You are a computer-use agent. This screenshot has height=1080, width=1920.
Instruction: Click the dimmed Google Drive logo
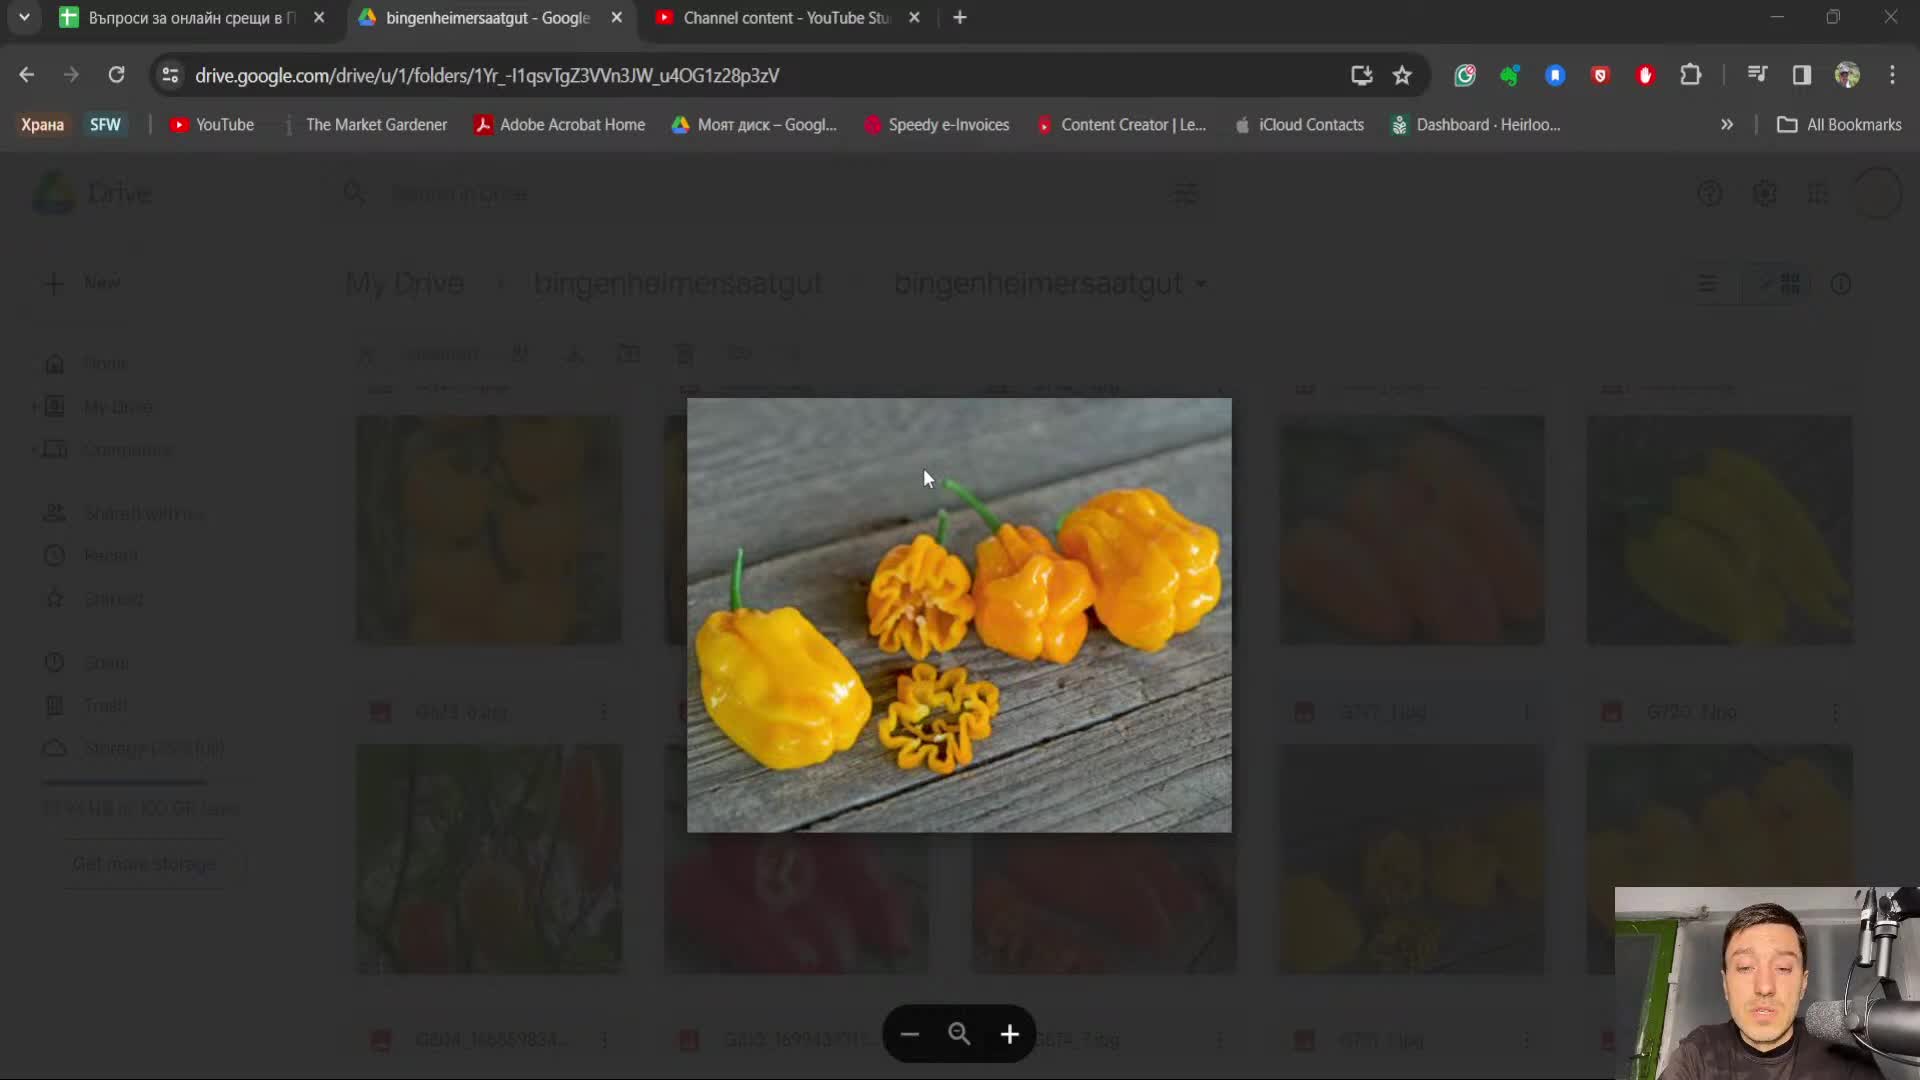click(53, 193)
